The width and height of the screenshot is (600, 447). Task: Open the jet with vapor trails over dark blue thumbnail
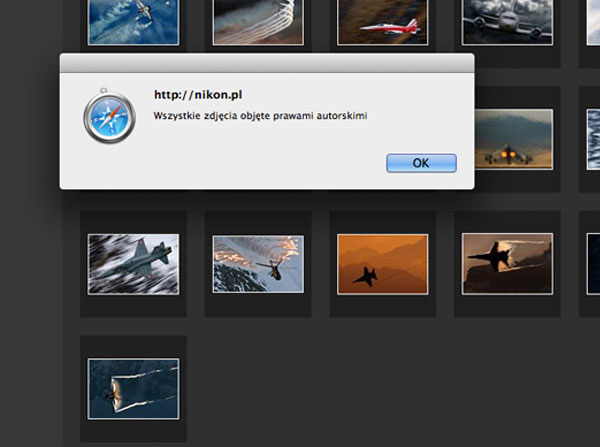[133, 389]
